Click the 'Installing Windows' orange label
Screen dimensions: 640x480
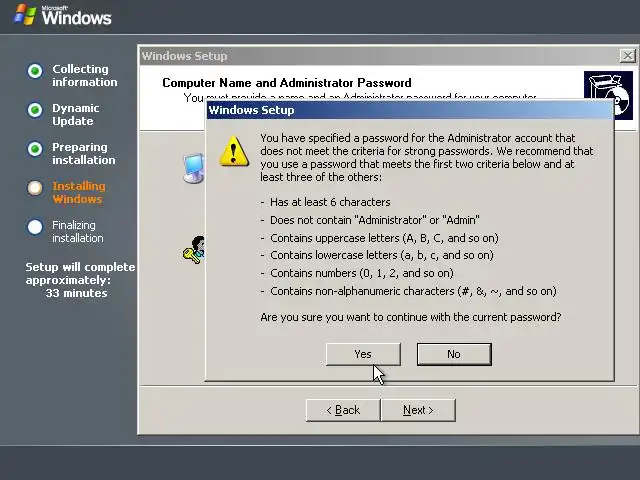[79, 193]
